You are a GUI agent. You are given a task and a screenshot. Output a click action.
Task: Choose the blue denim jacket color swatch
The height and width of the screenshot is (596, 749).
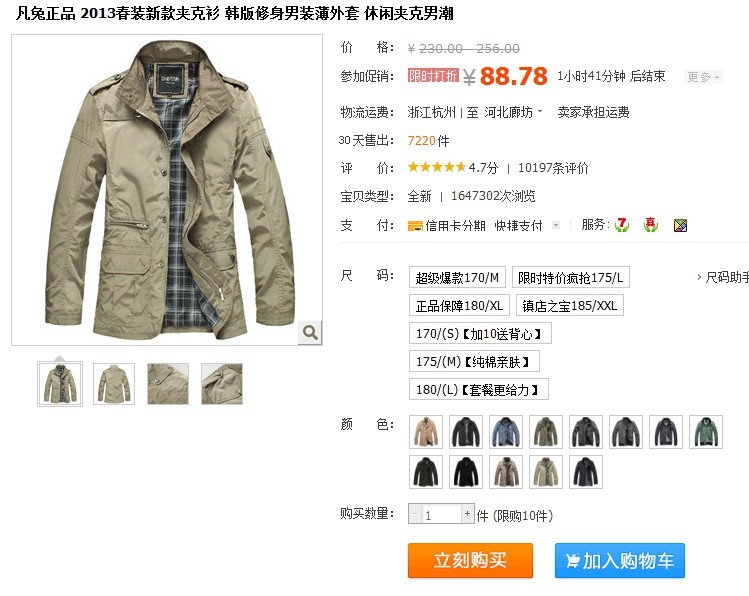(506, 432)
